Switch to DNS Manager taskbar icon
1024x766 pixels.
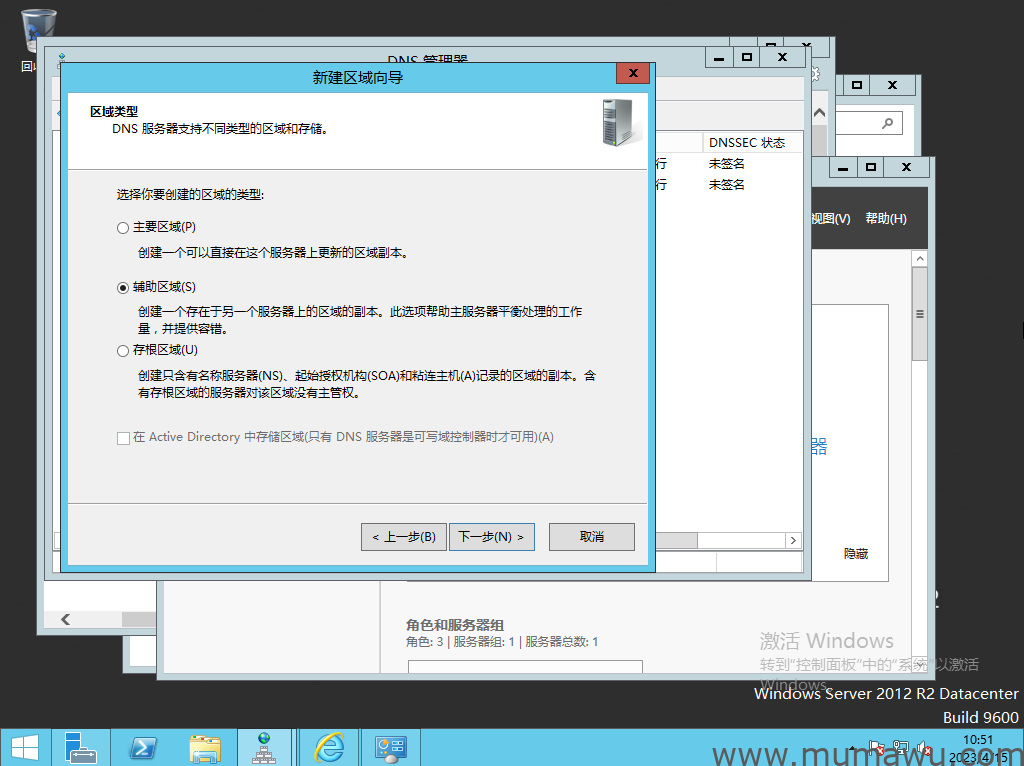pyautogui.click(x=265, y=747)
